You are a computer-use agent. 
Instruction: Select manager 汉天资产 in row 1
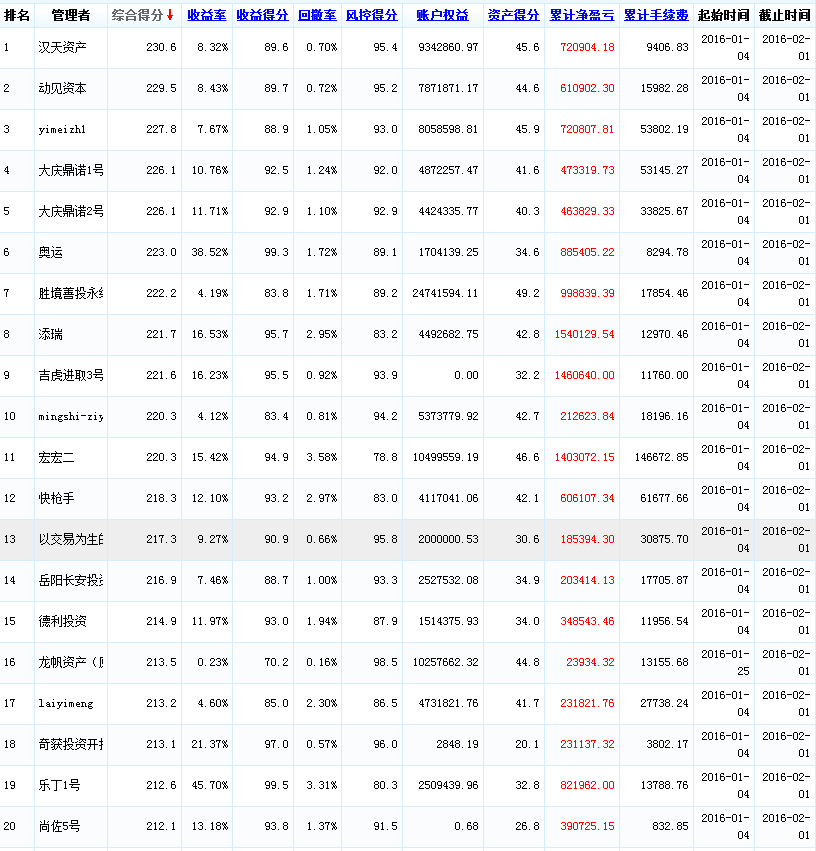pyautogui.click(x=62, y=47)
